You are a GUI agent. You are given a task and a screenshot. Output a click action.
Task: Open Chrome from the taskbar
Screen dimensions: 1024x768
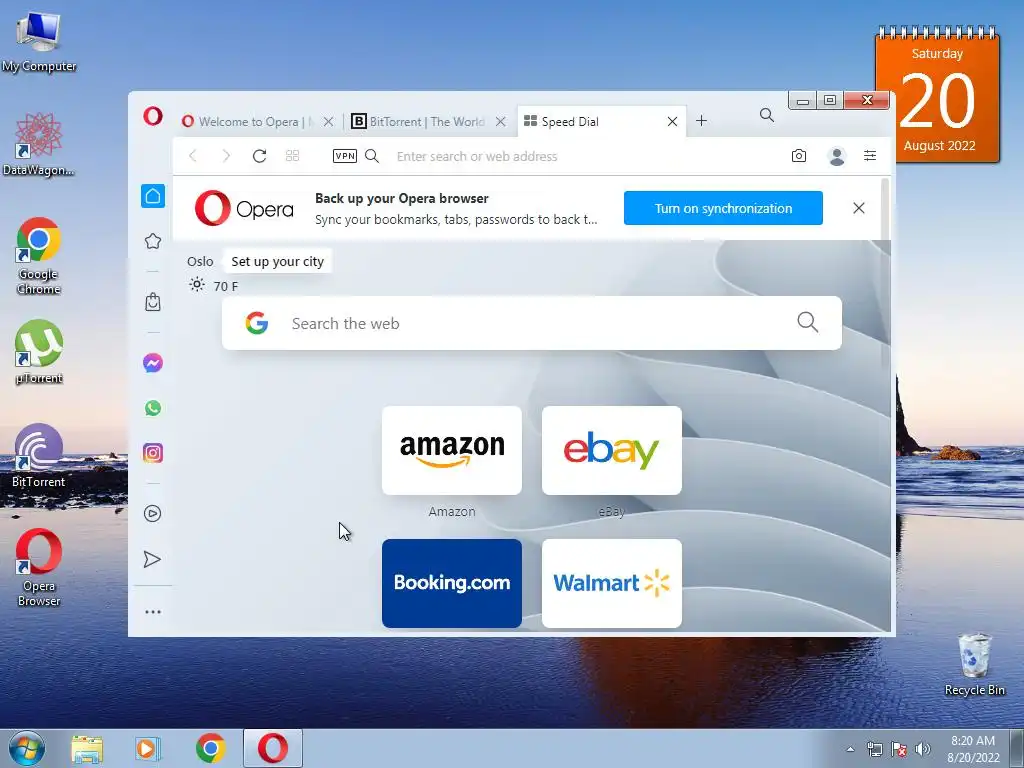click(x=210, y=748)
